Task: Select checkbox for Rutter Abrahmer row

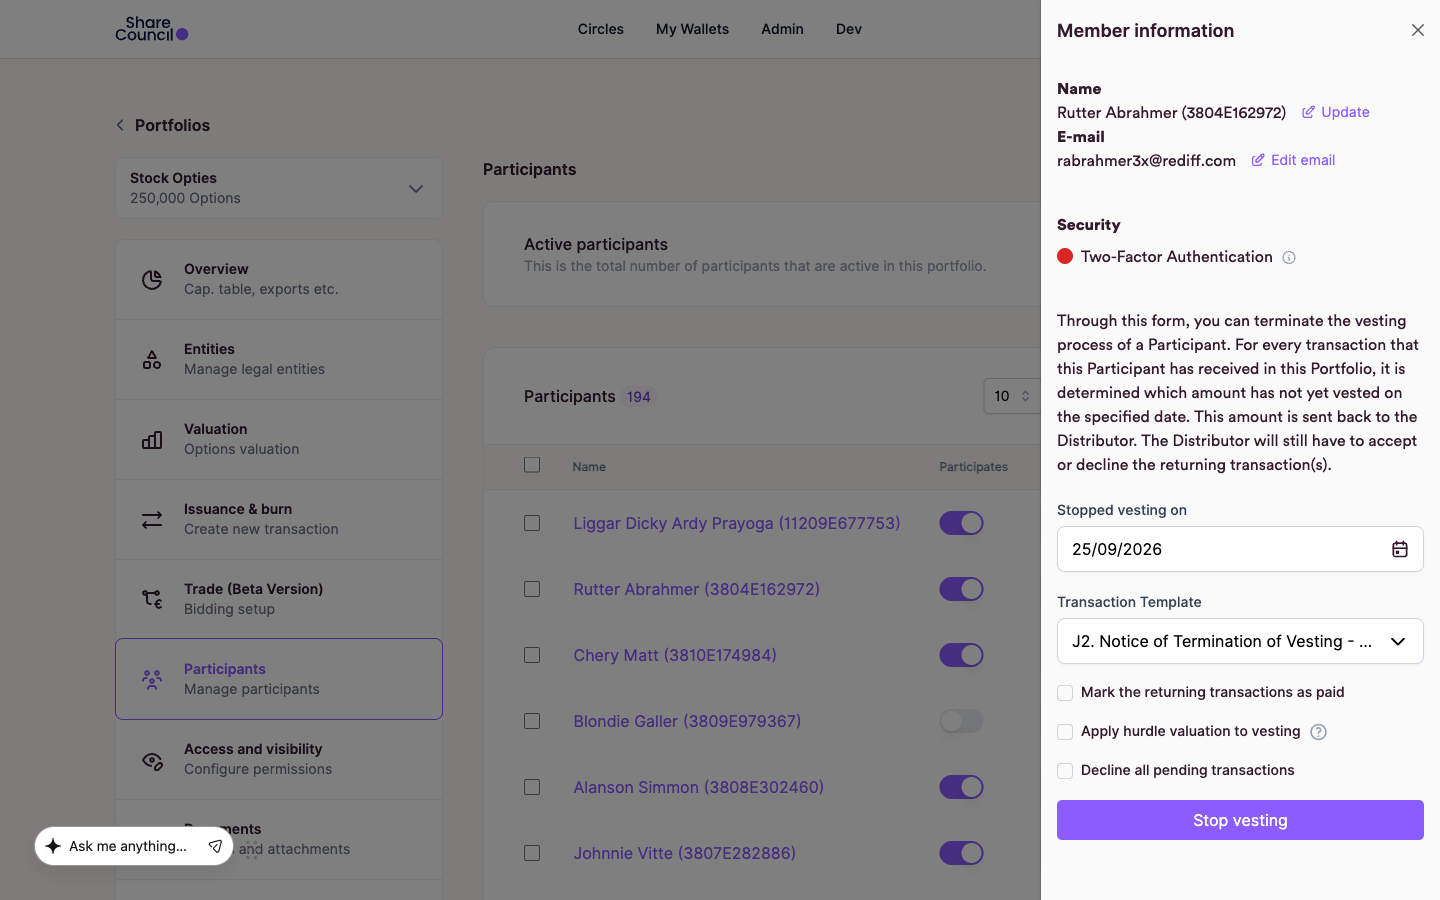Action: pyautogui.click(x=532, y=589)
